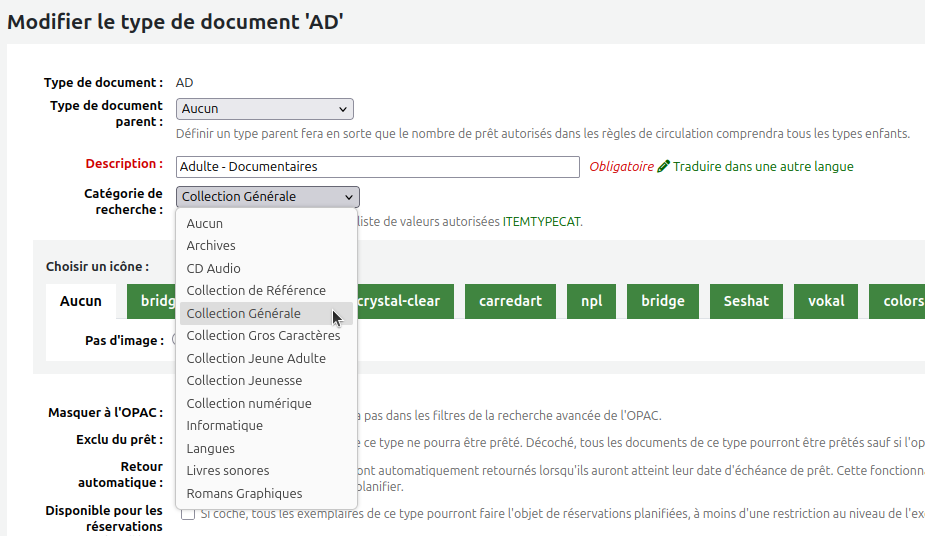Open the vokal icon tab
The height and width of the screenshot is (536, 925).
[x=826, y=301]
